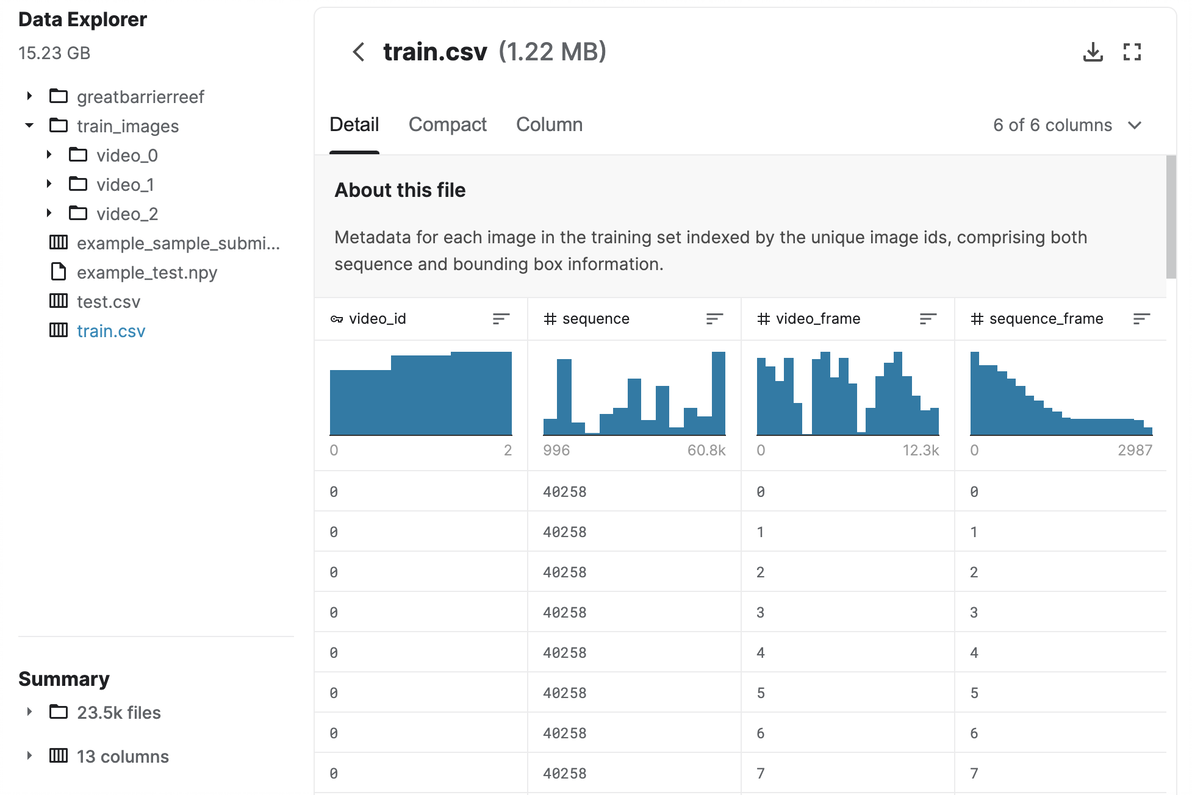Viewport: 1192px width, 795px height.
Task: Go back using the left chevron
Action: pyautogui.click(x=358, y=52)
